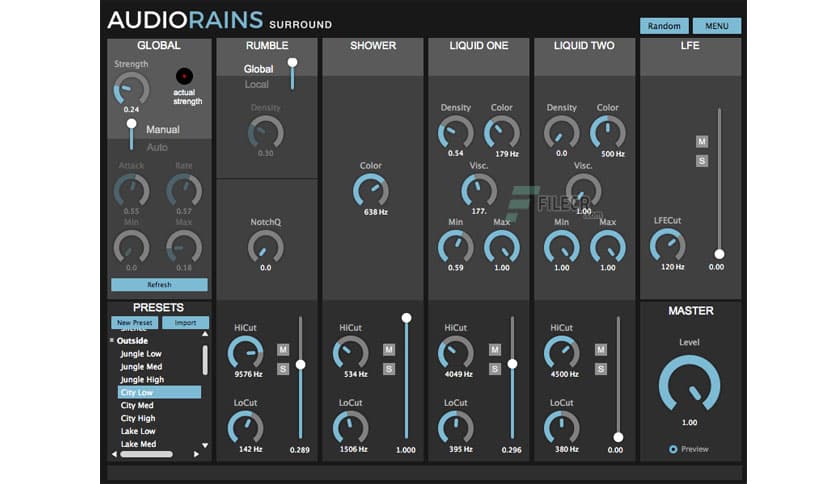Click the preset list scroll-right arrow
This screenshot has width=836, height=484.
click(x=196, y=454)
